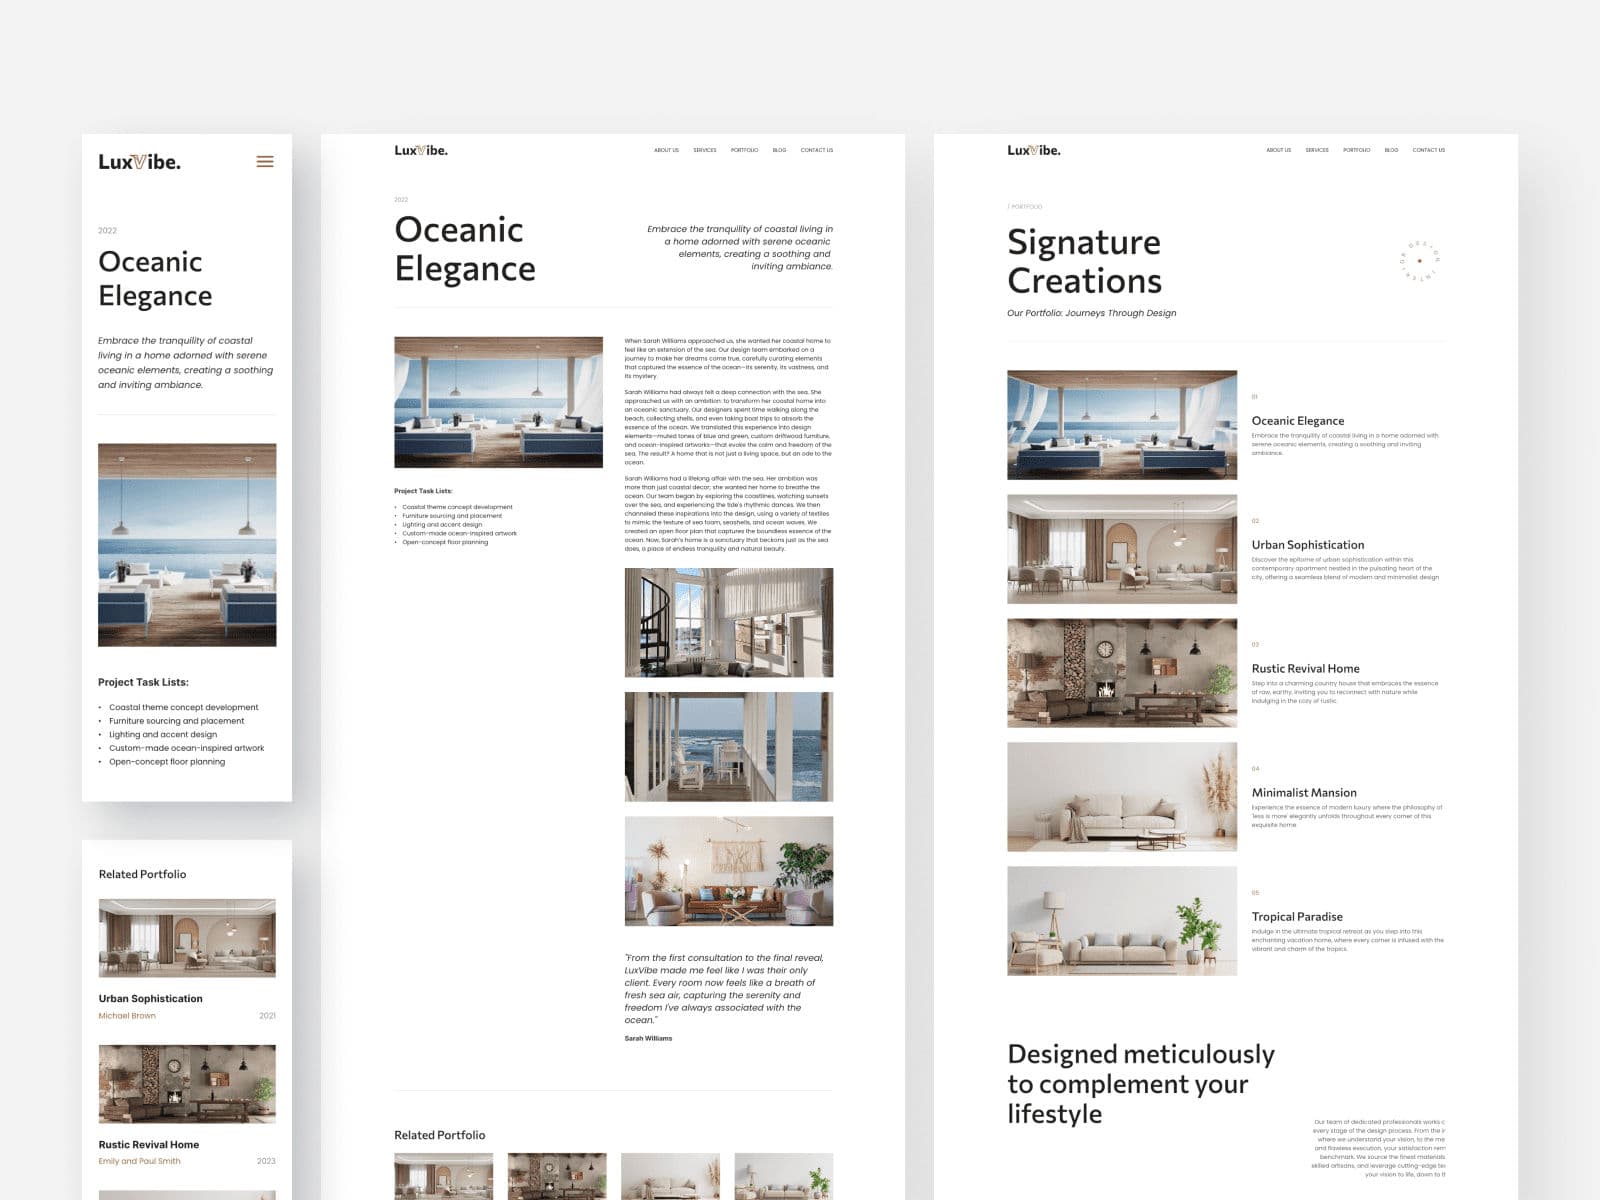Viewport: 1600px width, 1200px height.
Task: Click the 2023 year beside Emily and Paul Smith
Action: 266,1162
